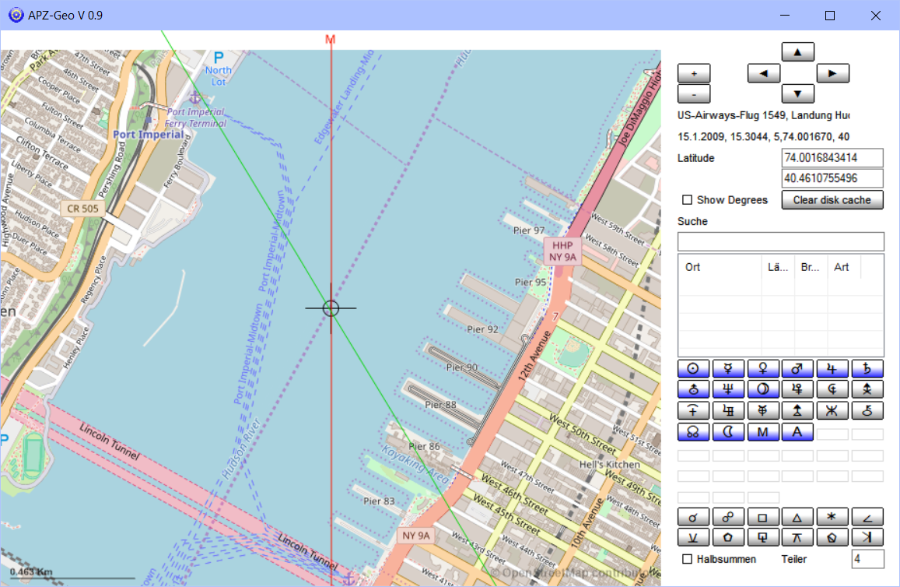Enable the Cupido symbol button
This screenshot has width=900, height=587.
(x=797, y=390)
